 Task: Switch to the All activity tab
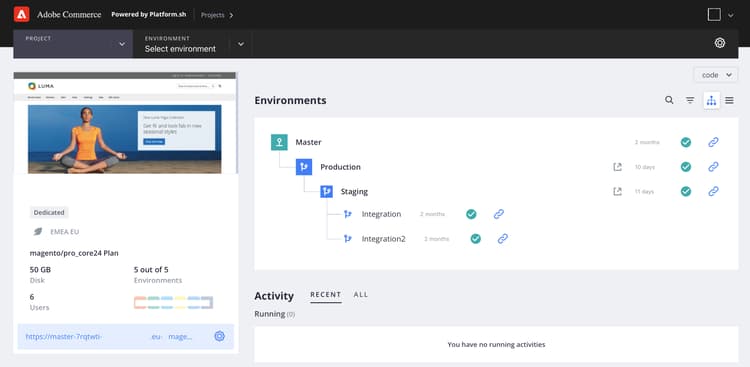click(x=361, y=295)
